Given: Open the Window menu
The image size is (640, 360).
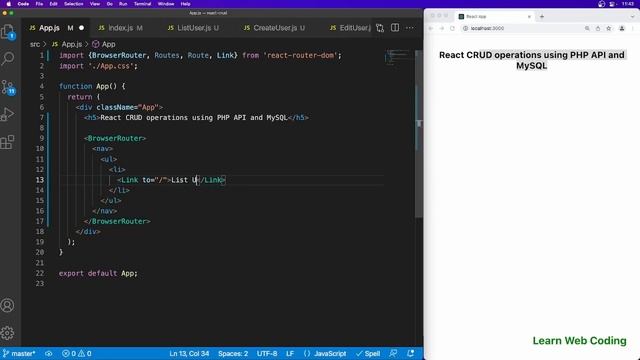Looking at the screenshot, I should point(166,4).
